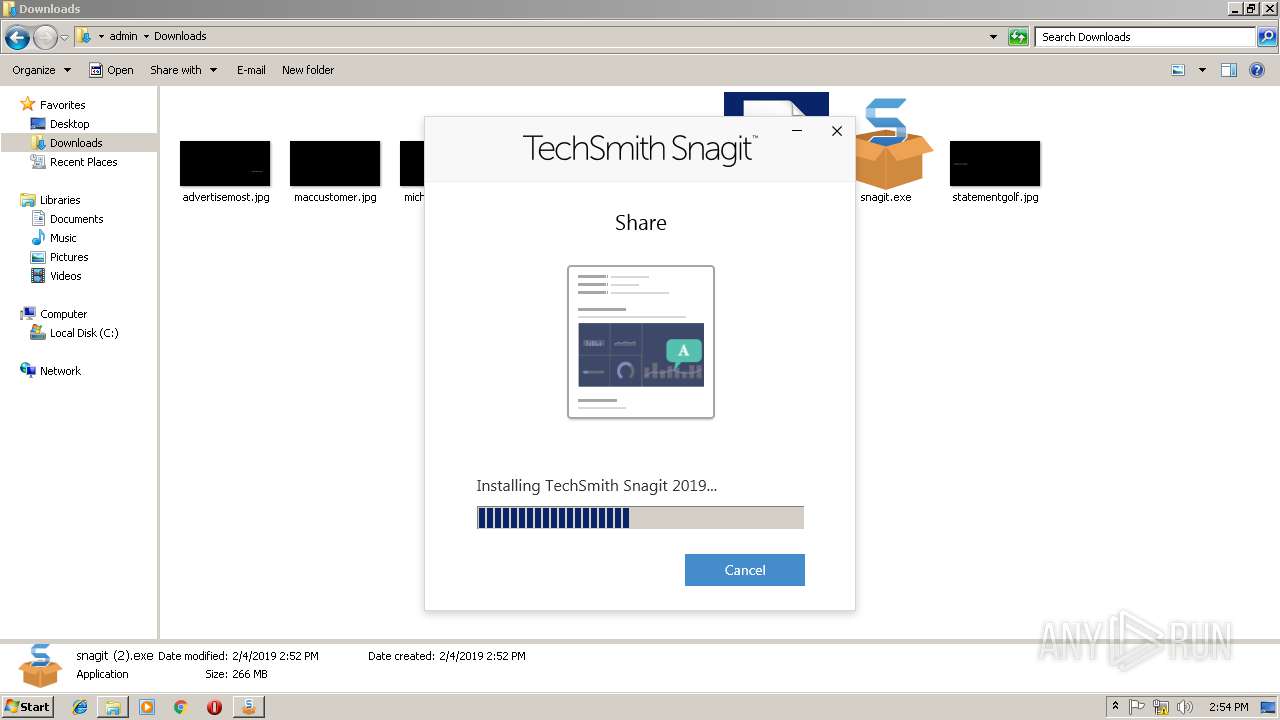Select Downloads in Favorites
The width and height of the screenshot is (1280, 720).
click(76, 143)
